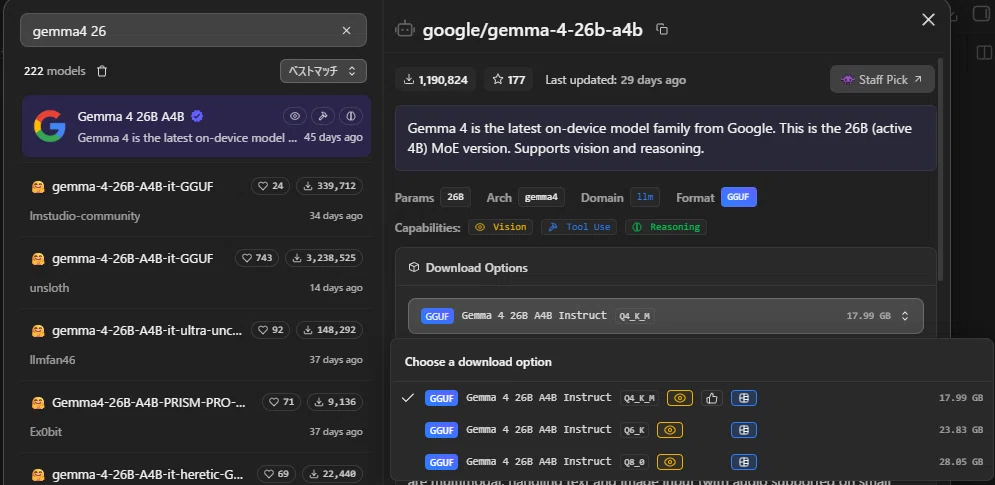Open unsloth gemma-4-26B-A4B-it-GGUF result
This screenshot has height=485, width=995.
pyautogui.click(x=196, y=272)
